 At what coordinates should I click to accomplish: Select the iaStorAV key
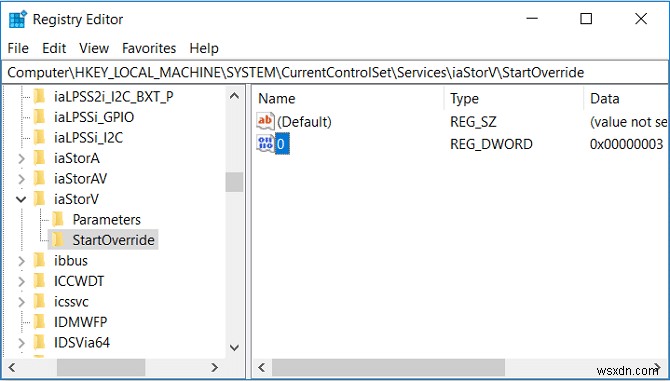(81, 179)
